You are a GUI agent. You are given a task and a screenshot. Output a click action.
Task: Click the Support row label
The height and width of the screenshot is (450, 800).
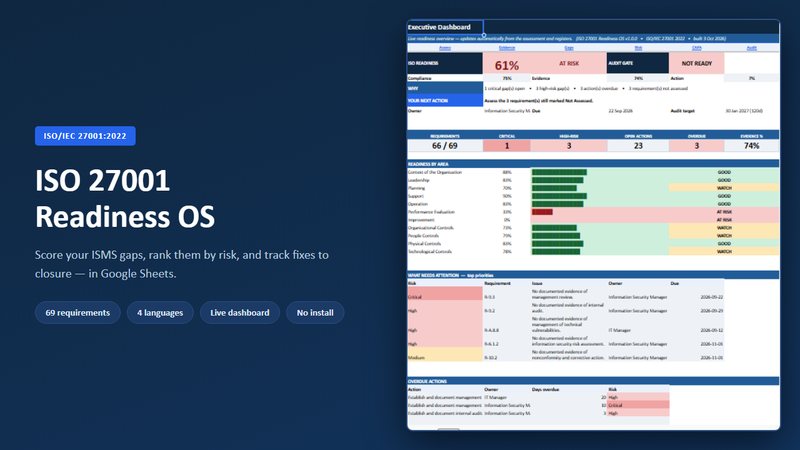416,196
